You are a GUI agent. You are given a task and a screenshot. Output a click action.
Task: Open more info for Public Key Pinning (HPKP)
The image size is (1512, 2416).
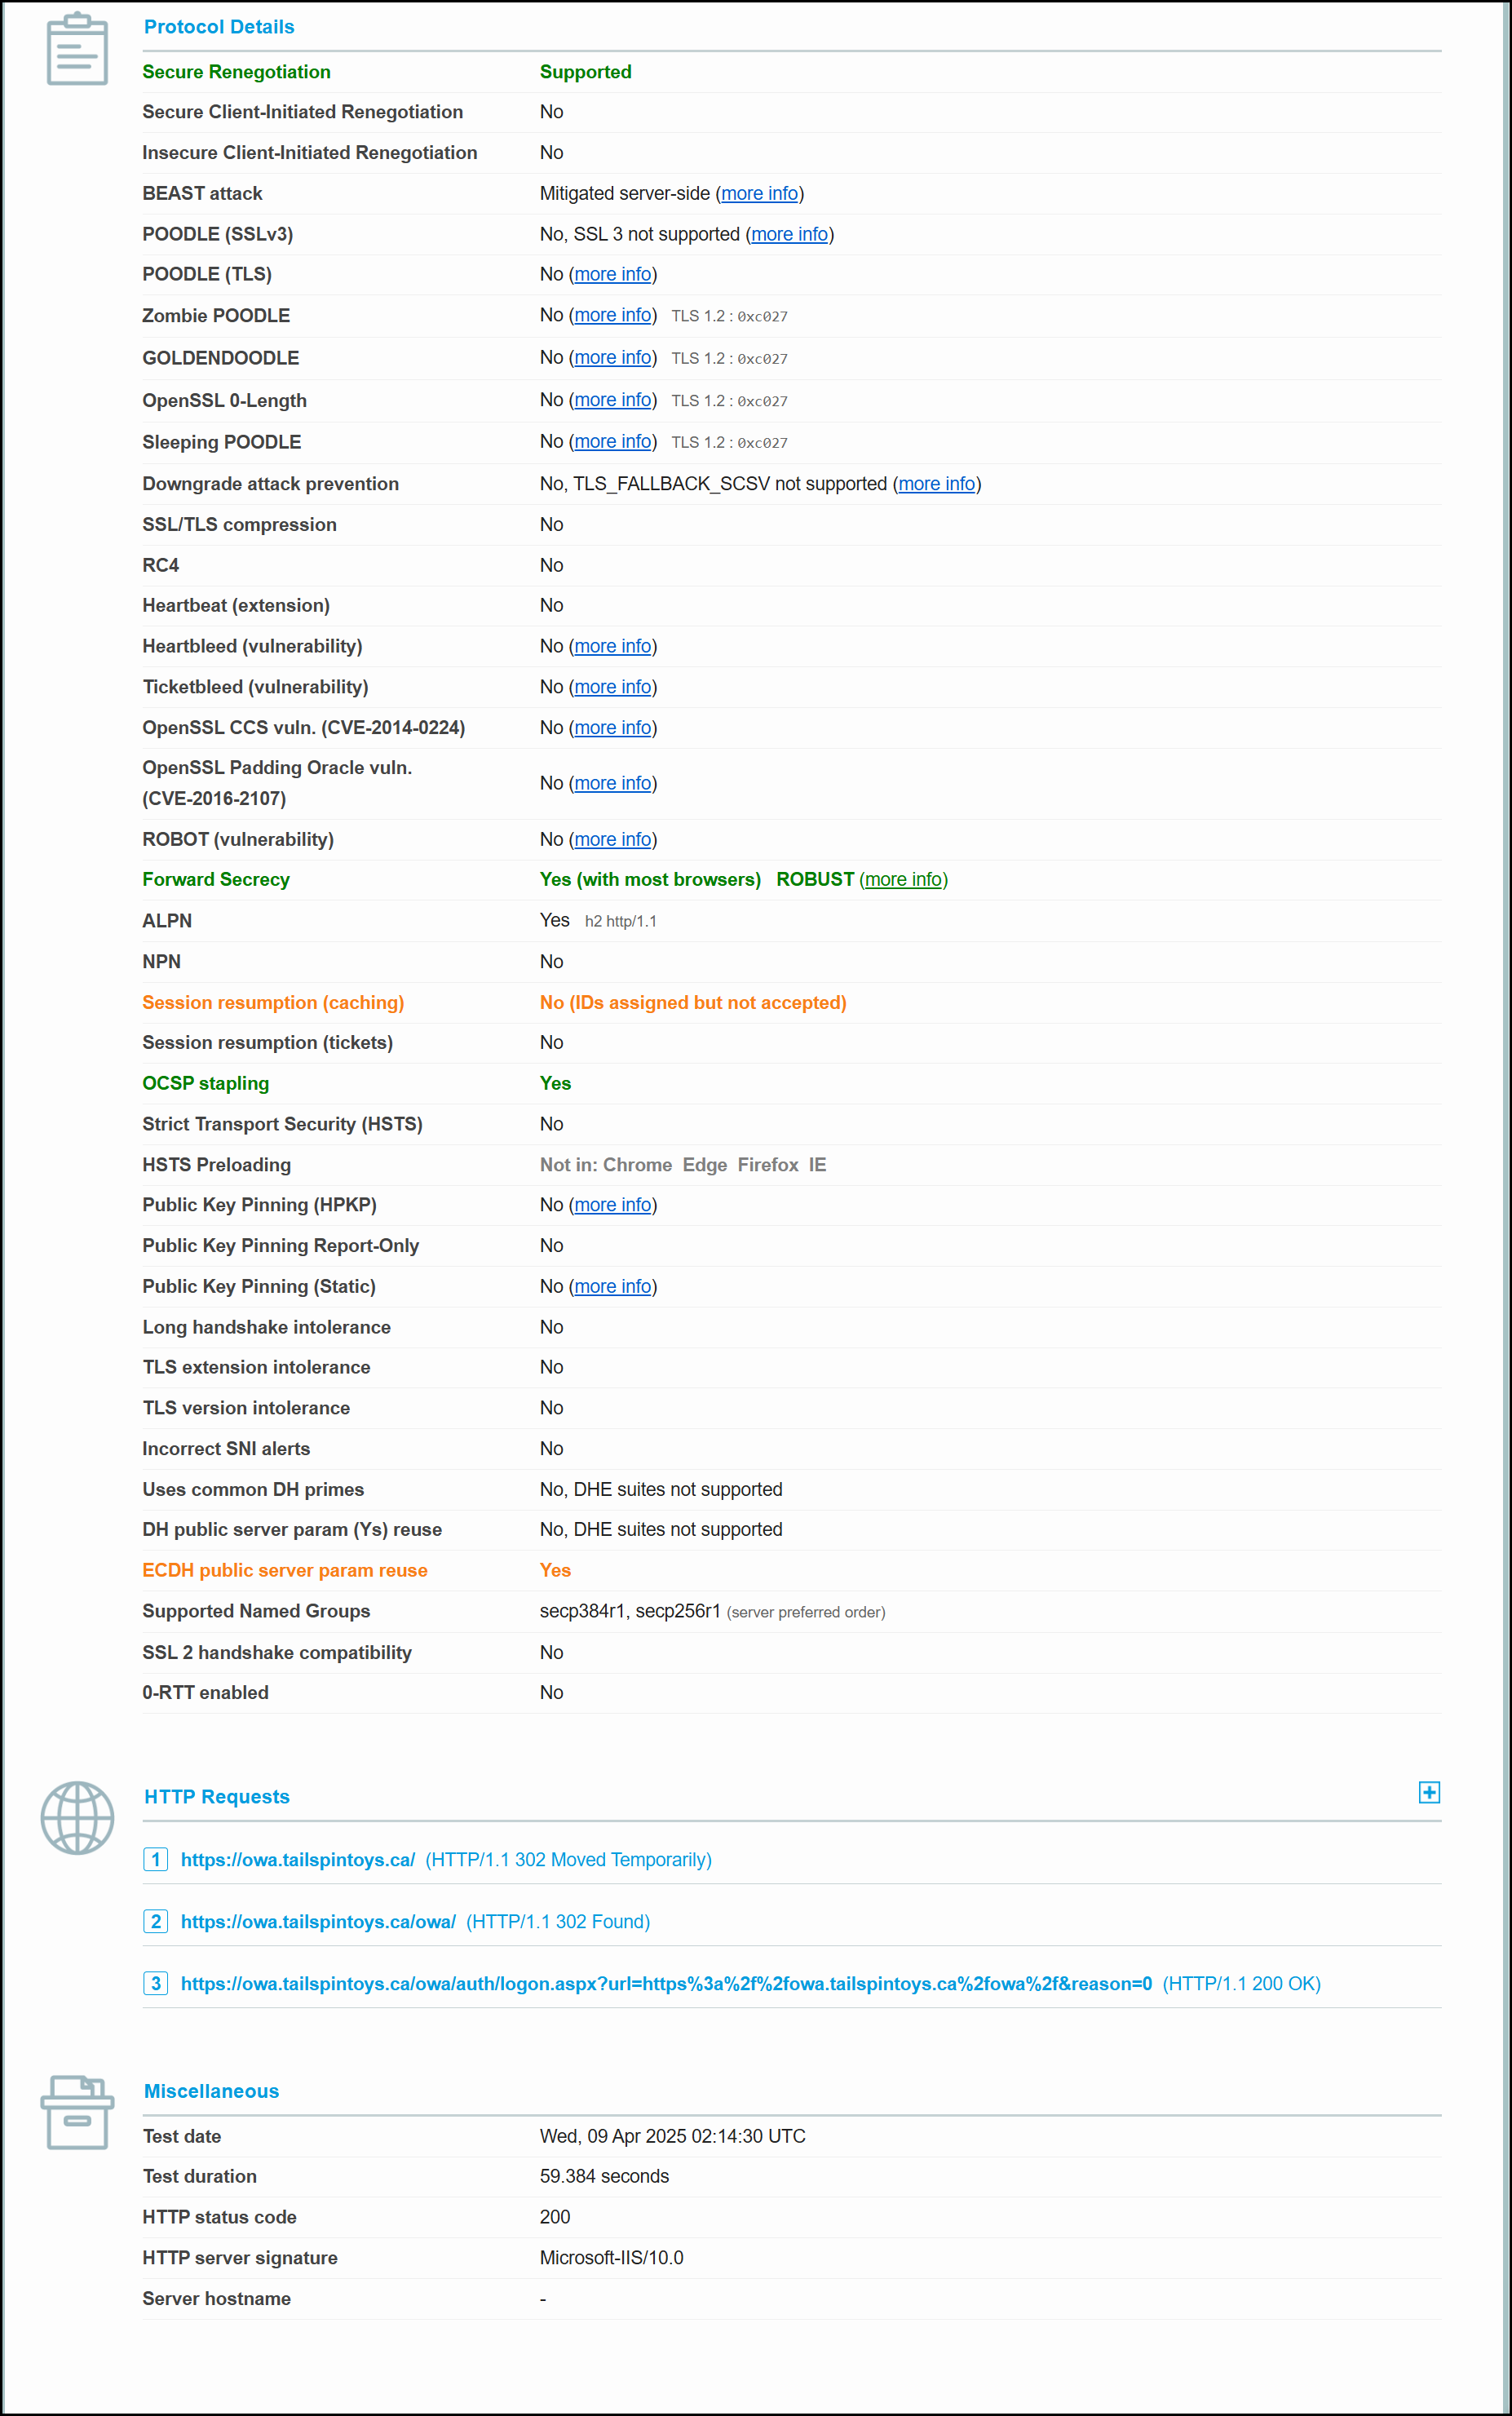(x=612, y=1205)
